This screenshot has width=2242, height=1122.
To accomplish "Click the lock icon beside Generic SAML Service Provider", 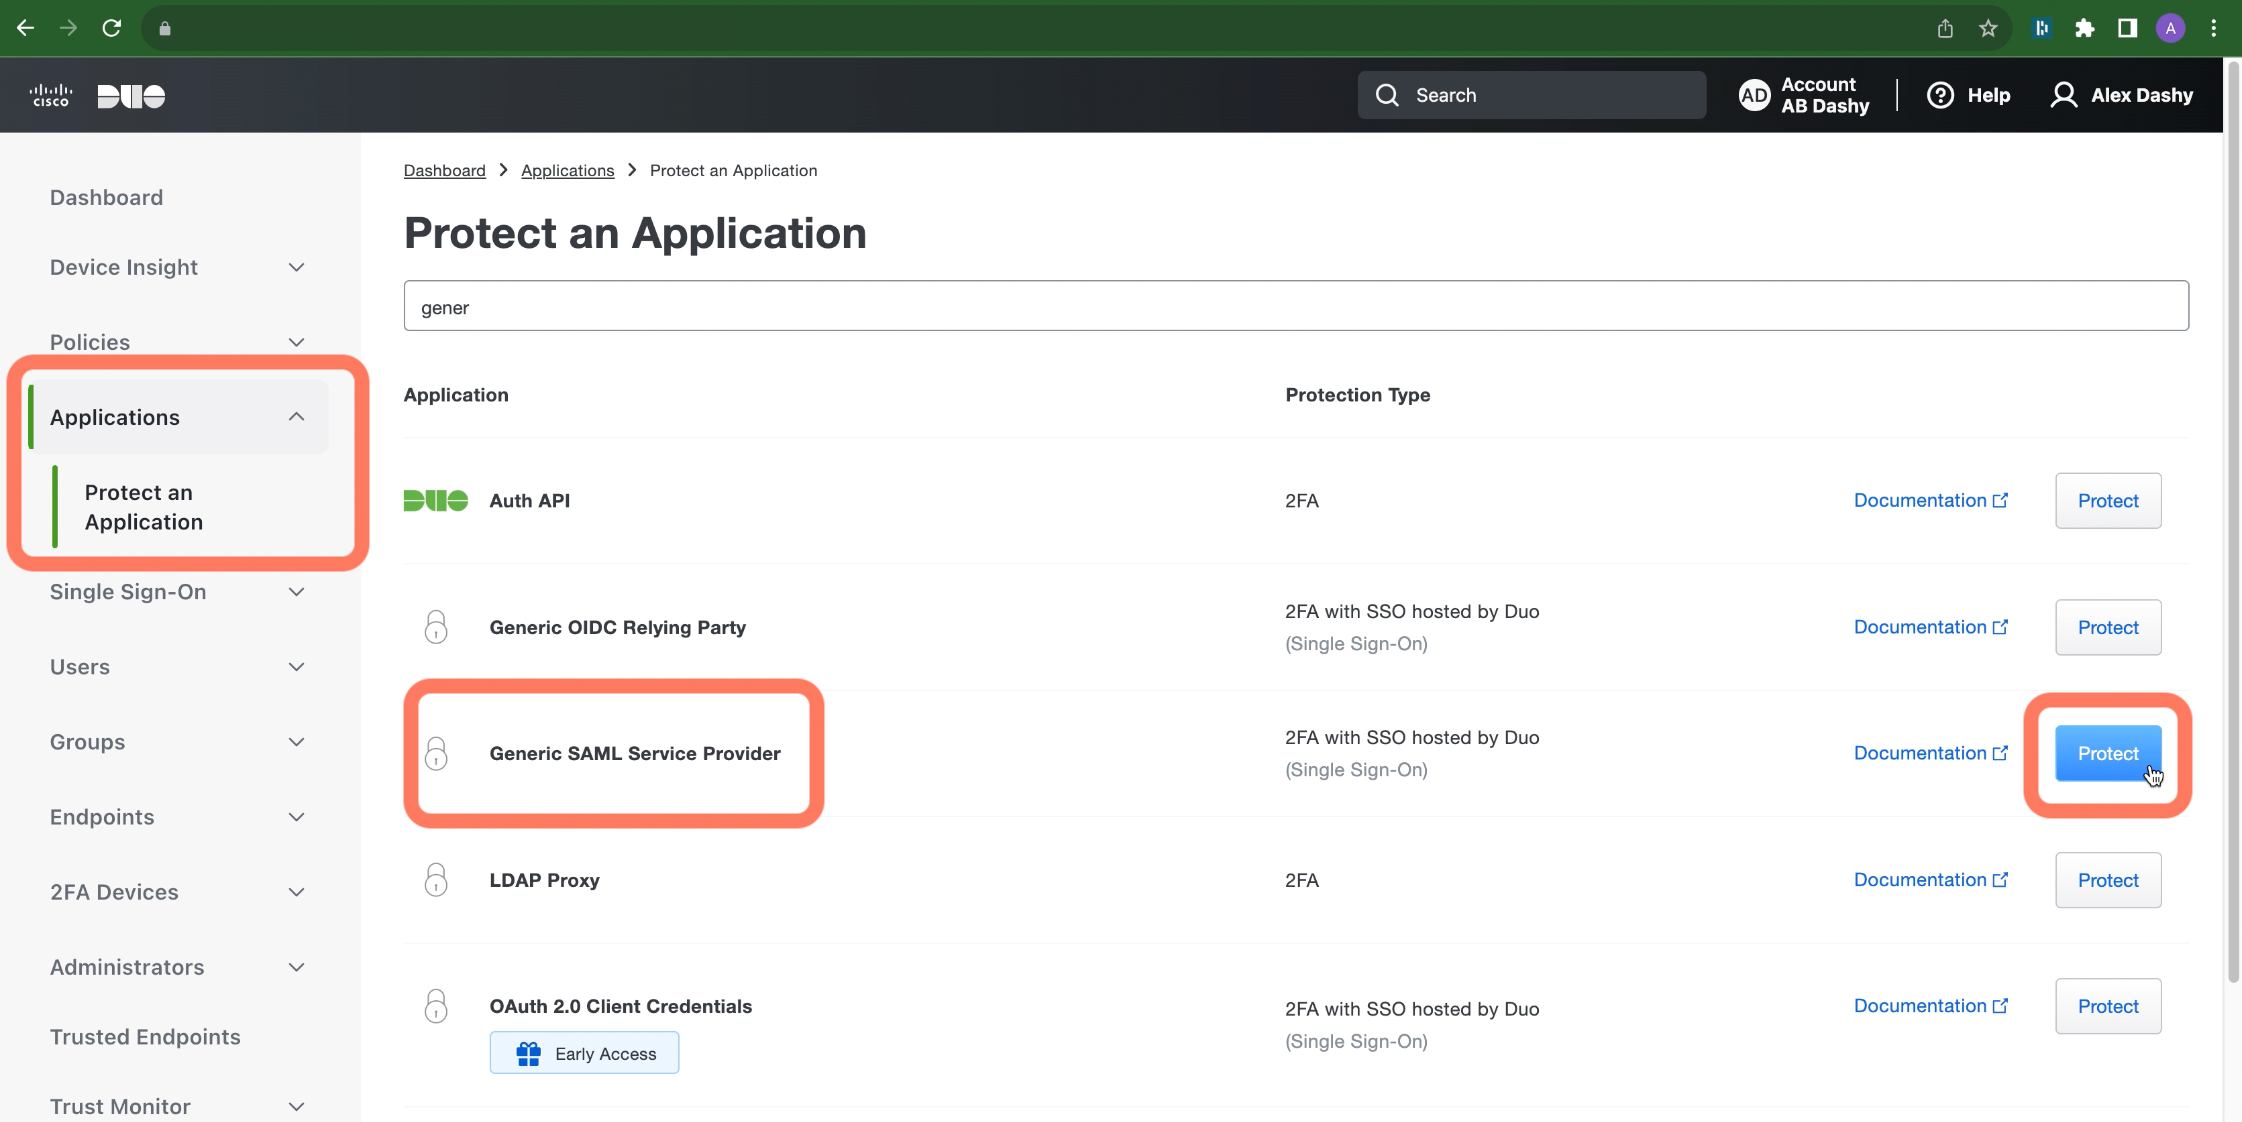I will 436,753.
